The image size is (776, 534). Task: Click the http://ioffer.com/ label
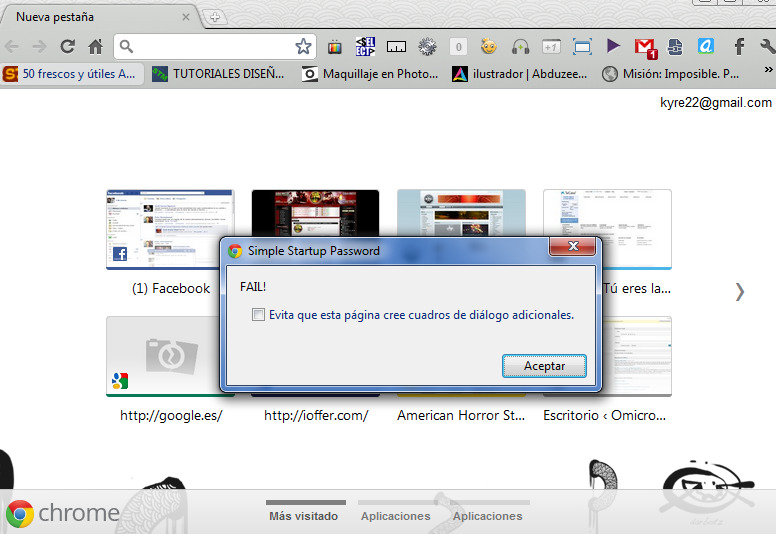316,415
